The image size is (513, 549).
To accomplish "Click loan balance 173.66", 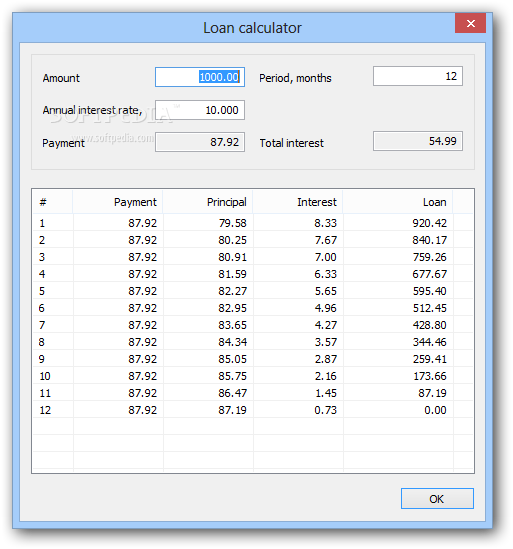I will point(429,376).
